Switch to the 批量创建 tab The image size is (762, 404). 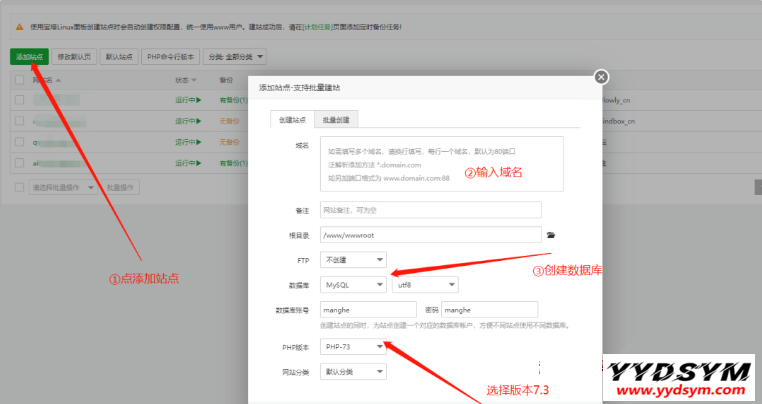[336, 119]
